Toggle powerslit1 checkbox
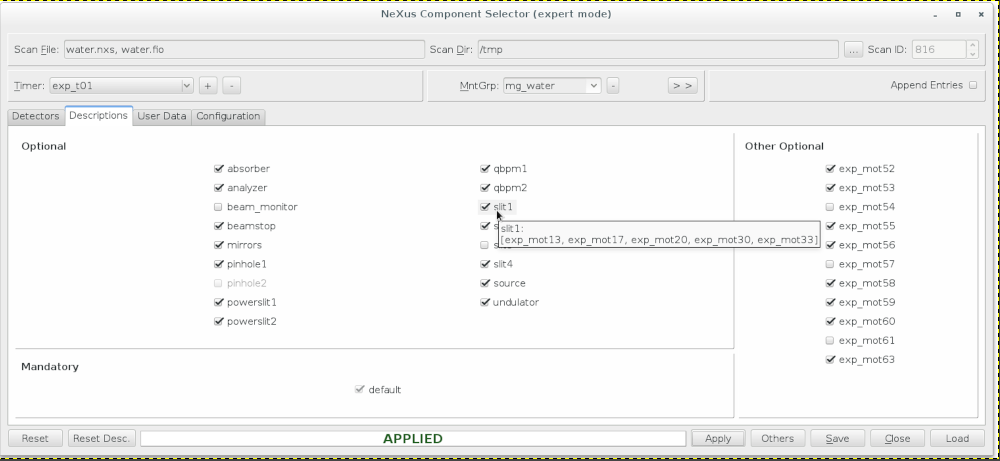 (219, 303)
